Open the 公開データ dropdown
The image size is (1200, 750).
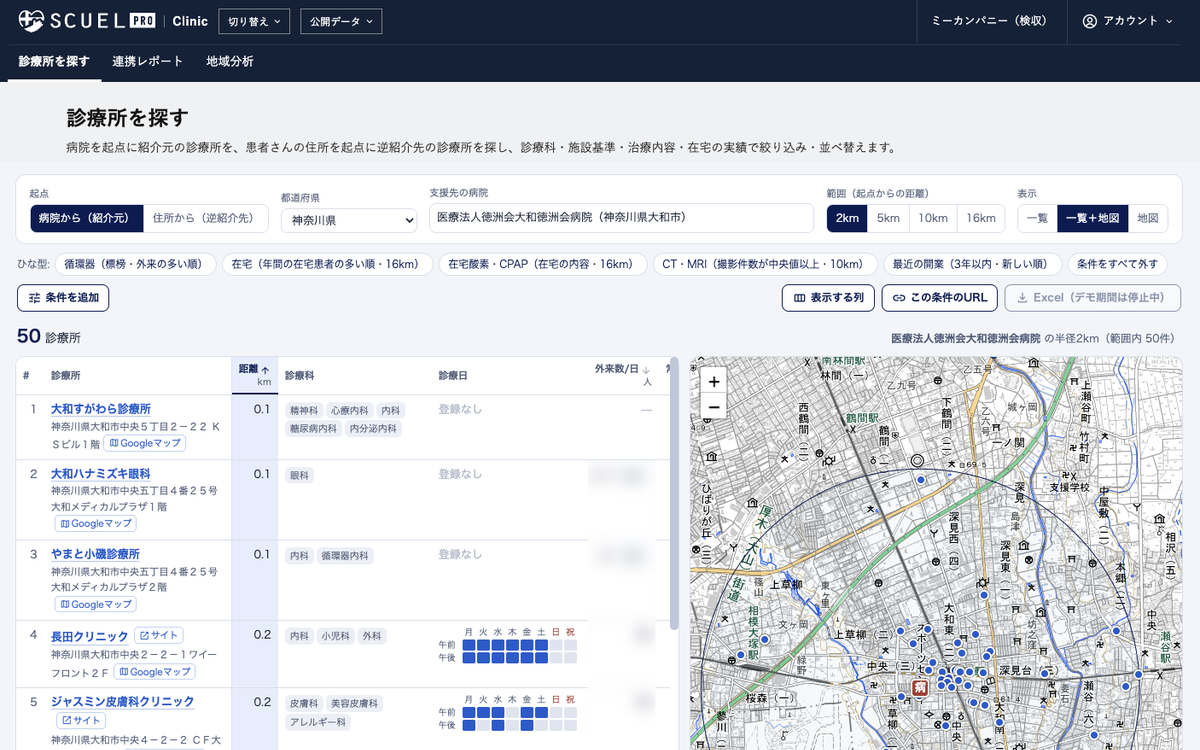[x=340, y=21]
